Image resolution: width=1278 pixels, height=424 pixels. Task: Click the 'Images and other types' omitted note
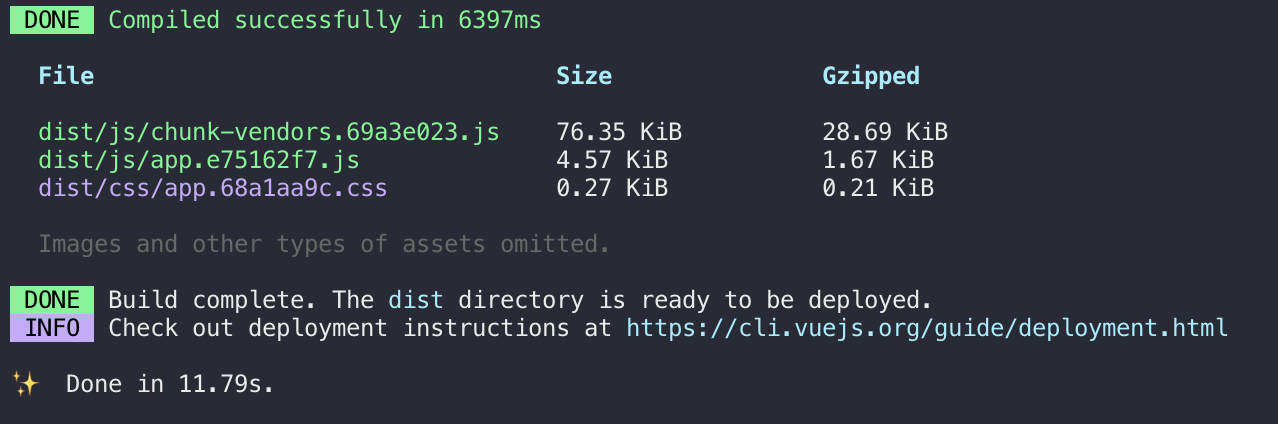[324, 244]
